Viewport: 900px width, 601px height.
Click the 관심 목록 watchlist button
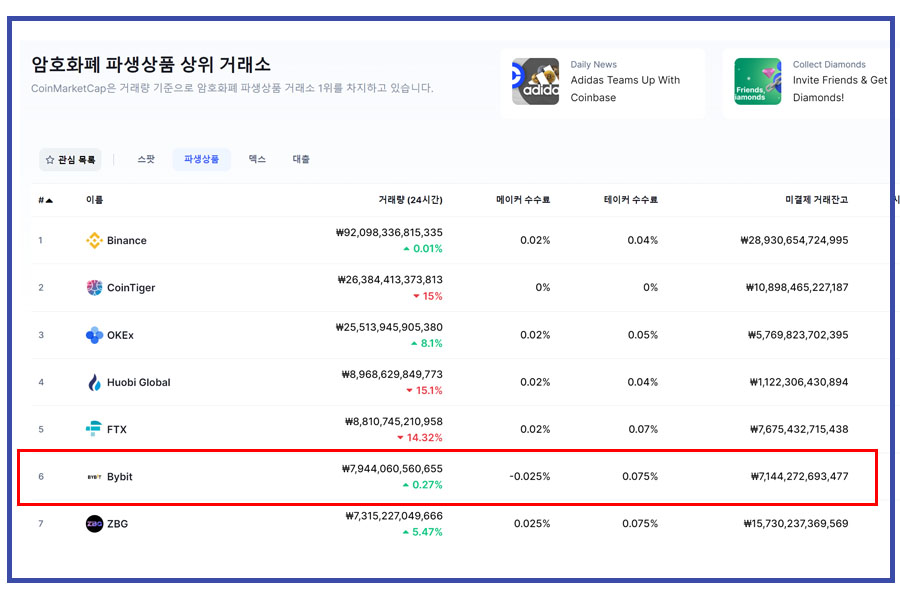click(71, 160)
